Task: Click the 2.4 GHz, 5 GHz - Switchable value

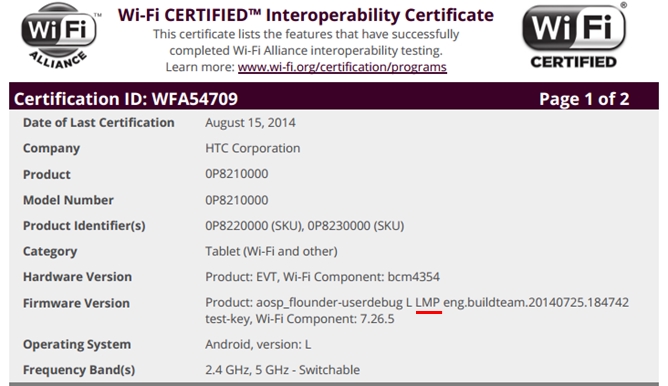Action: (282, 370)
